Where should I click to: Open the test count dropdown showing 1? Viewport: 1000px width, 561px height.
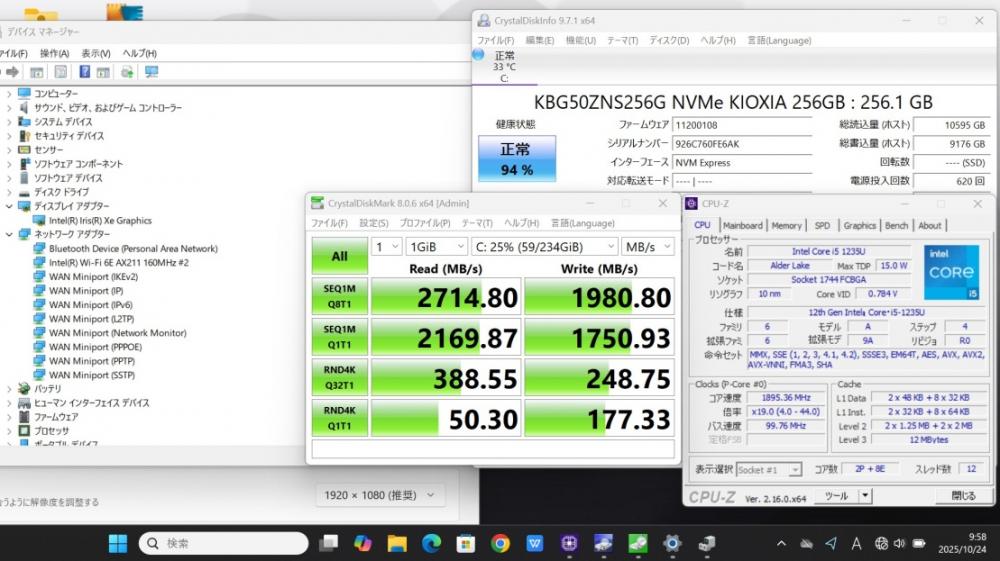[386, 247]
